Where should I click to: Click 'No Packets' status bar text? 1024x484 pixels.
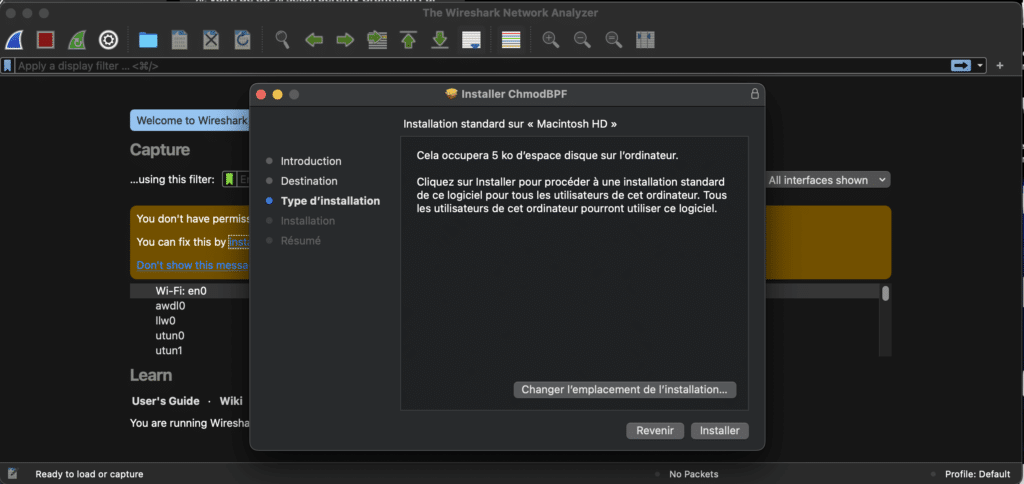[x=694, y=474]
